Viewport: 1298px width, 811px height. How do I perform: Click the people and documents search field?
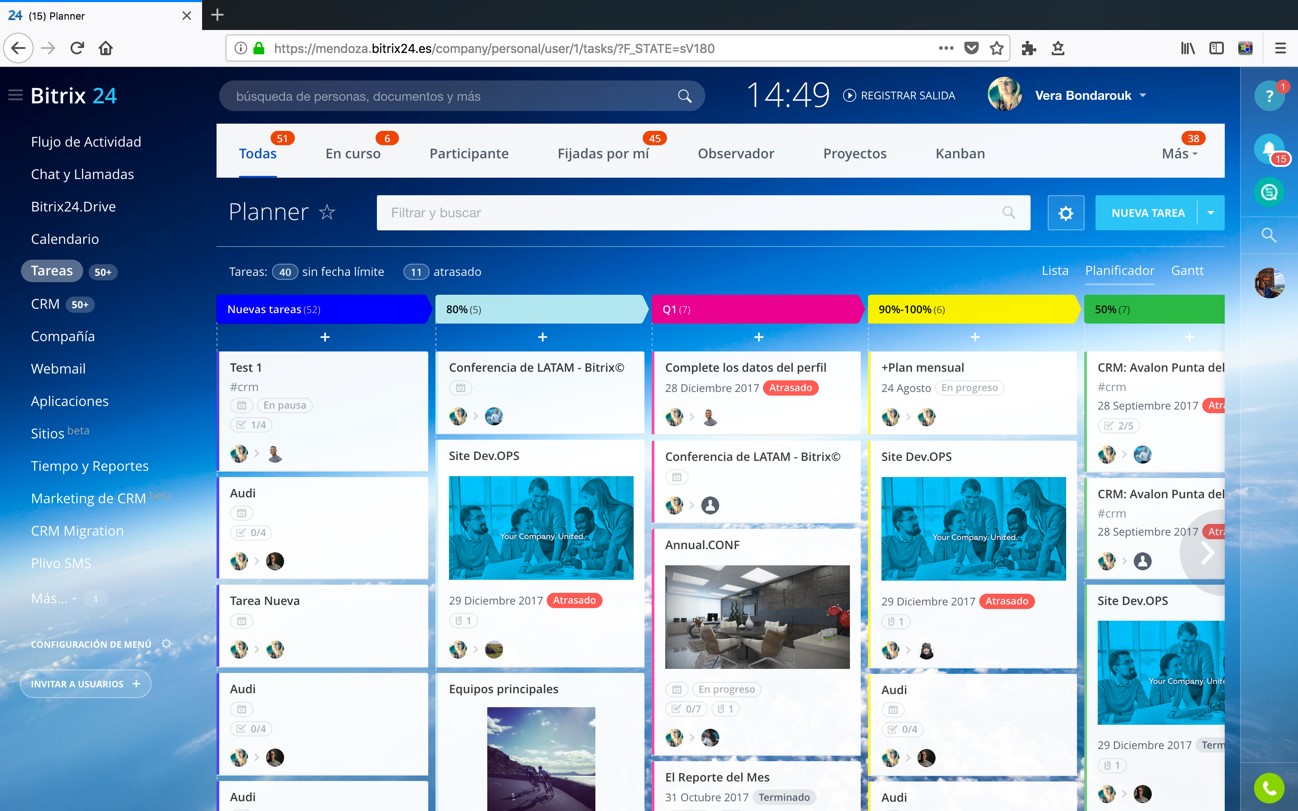click(461, 96)
